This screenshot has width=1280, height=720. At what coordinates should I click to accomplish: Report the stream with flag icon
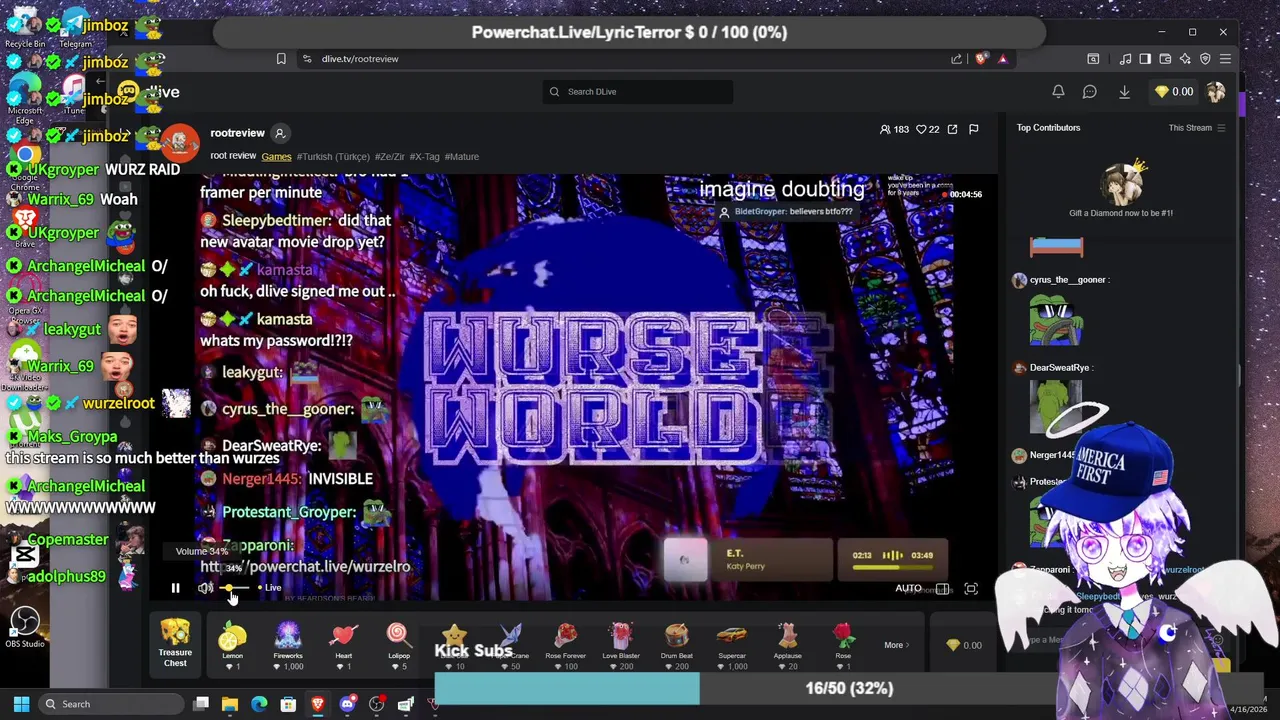click(x=973, y=129)
